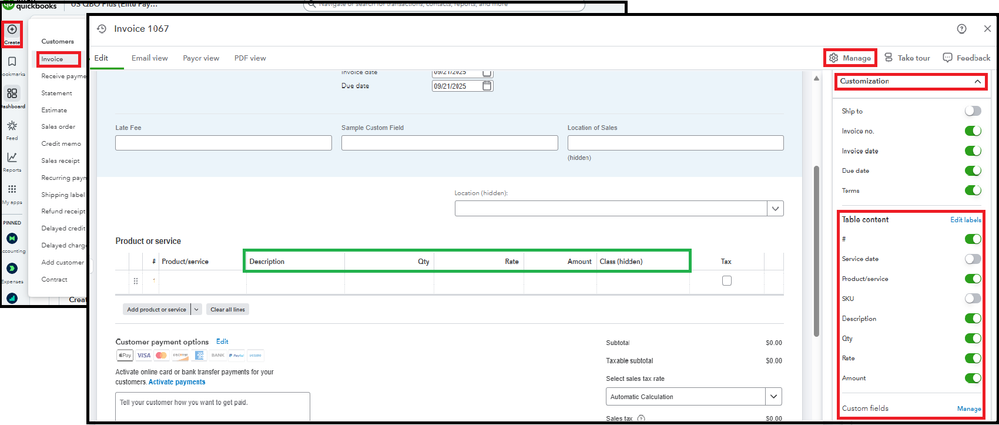Click Add product or service button
999x425 pixels.
pyautogui.click(x=157, y=309)
